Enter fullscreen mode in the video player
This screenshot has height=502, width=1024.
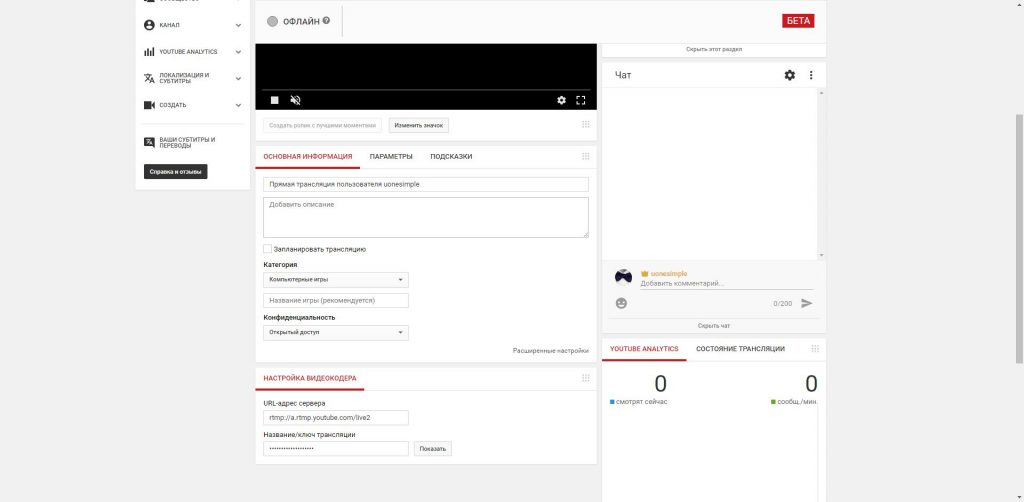(x=580, y=100)
